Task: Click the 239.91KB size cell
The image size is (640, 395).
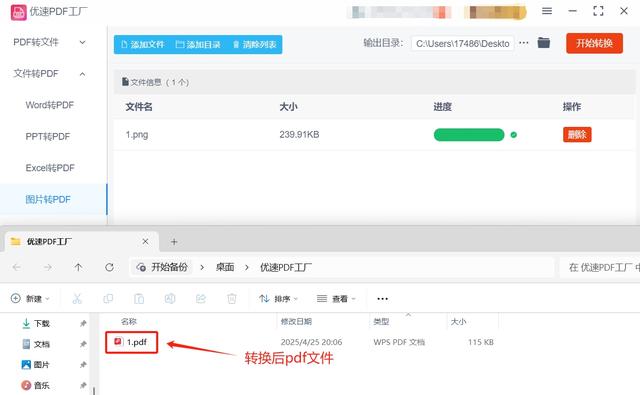Action: tap(299, 134)
